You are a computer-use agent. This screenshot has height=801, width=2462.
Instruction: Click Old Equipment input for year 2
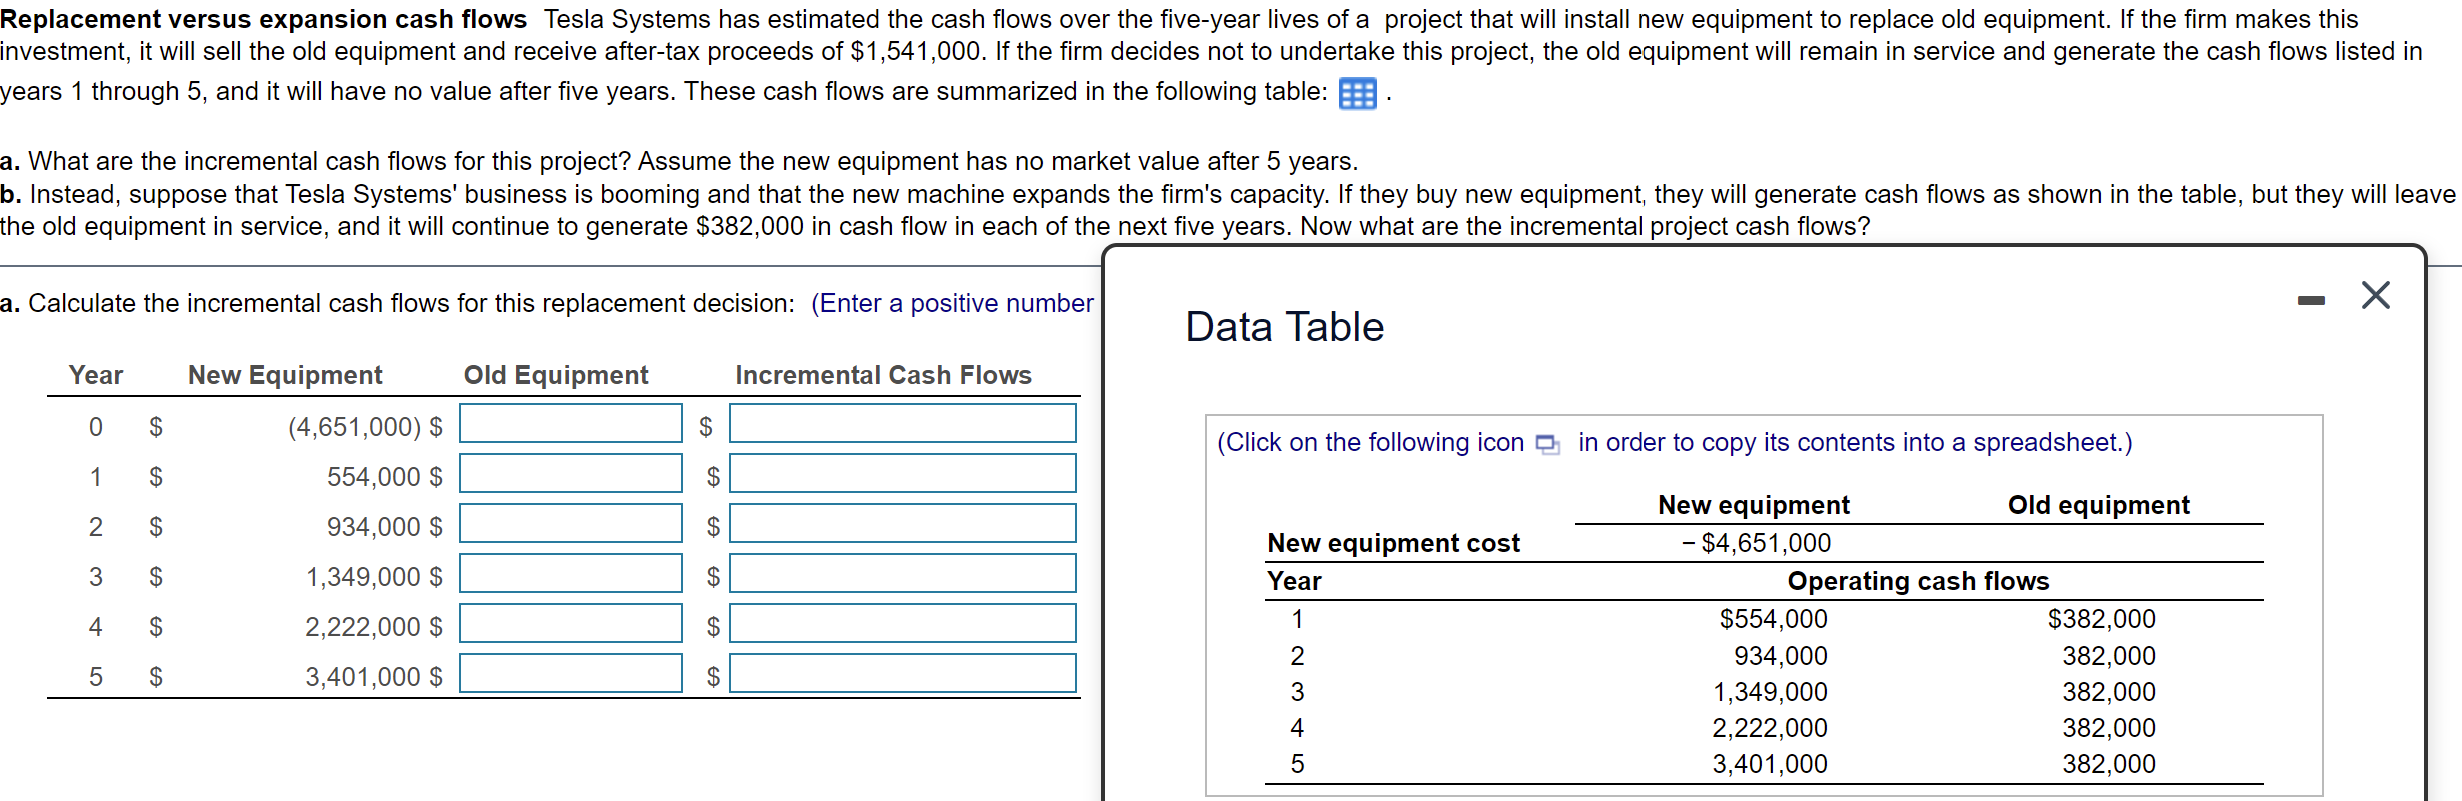pos(571,523)
